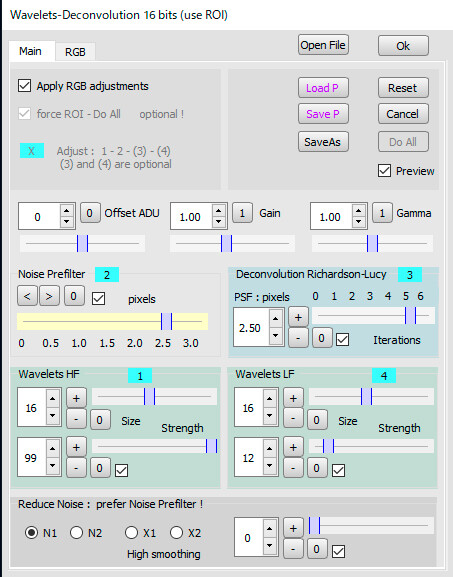Click the Noise Prefilter right arrow button

[49, 296]
